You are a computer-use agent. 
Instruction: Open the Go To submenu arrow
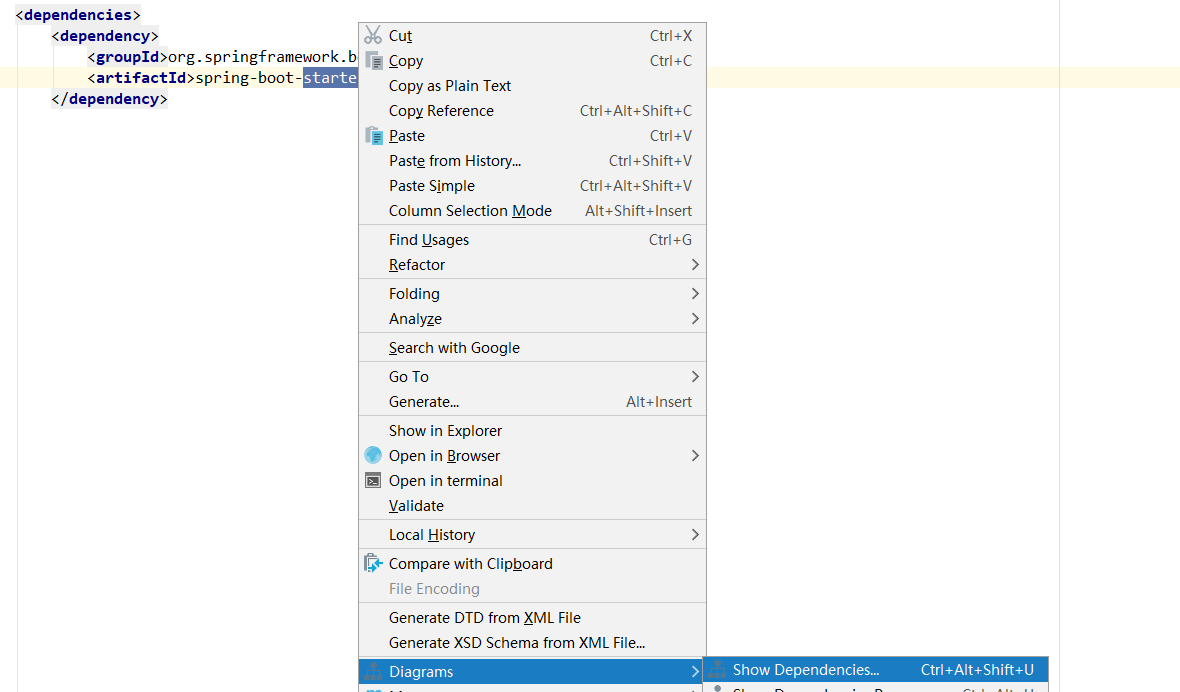click(695, 377)
